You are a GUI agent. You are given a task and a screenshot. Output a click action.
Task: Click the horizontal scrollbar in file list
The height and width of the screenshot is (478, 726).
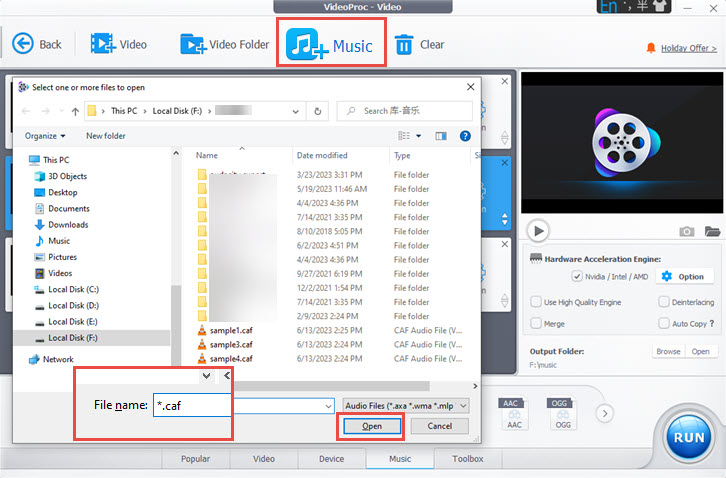332,386
